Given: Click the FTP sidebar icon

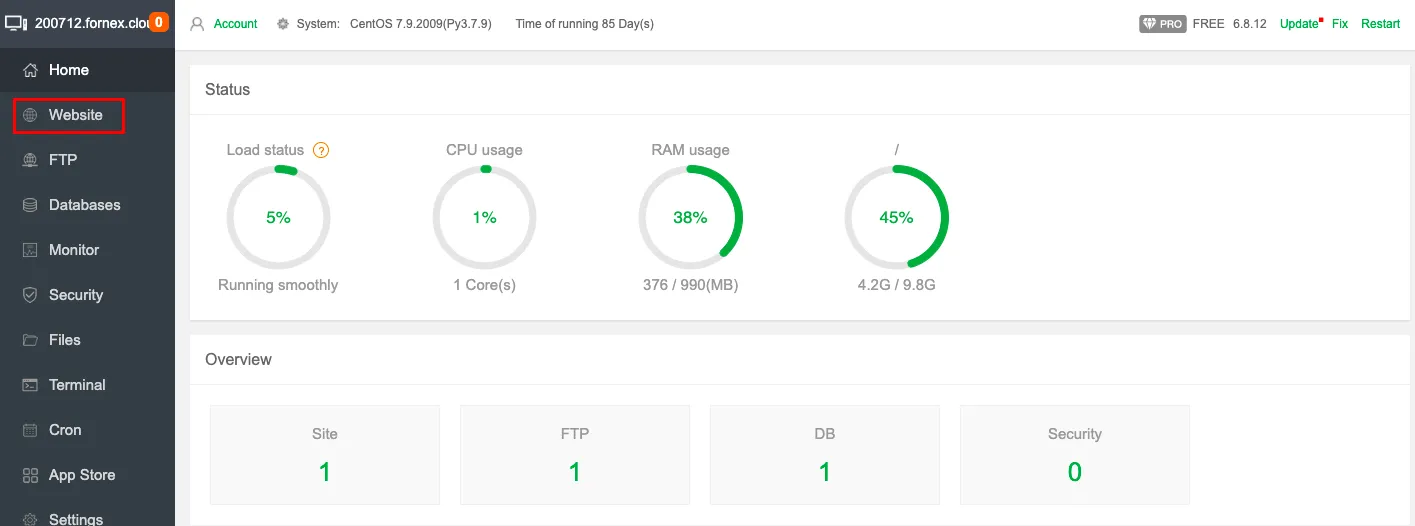Looking at the screenshot, I should point(30,160).
